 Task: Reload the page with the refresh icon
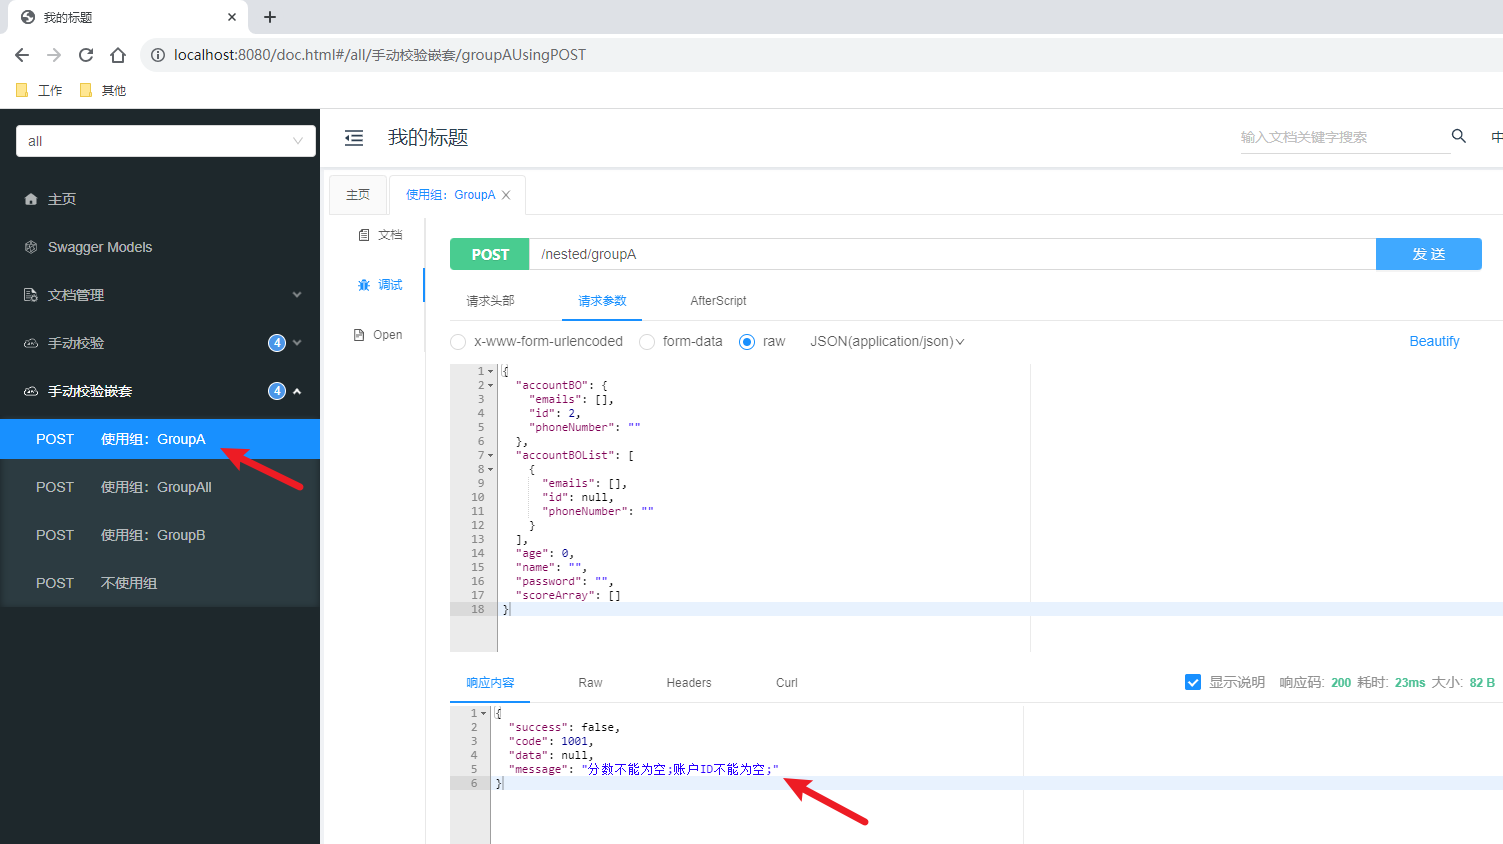pyautogui.click(x=86, y=55)
